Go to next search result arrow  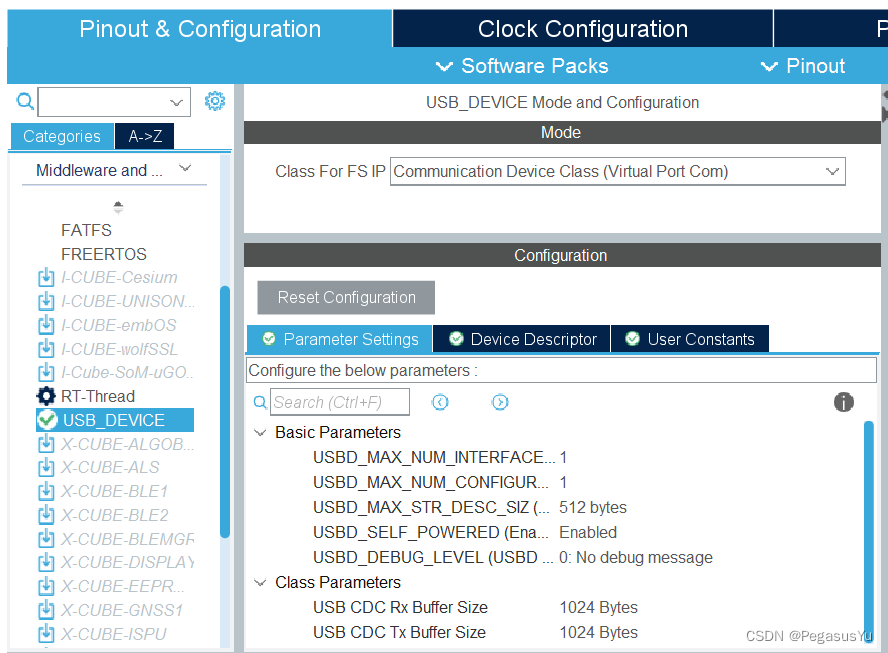pos(500,402)
